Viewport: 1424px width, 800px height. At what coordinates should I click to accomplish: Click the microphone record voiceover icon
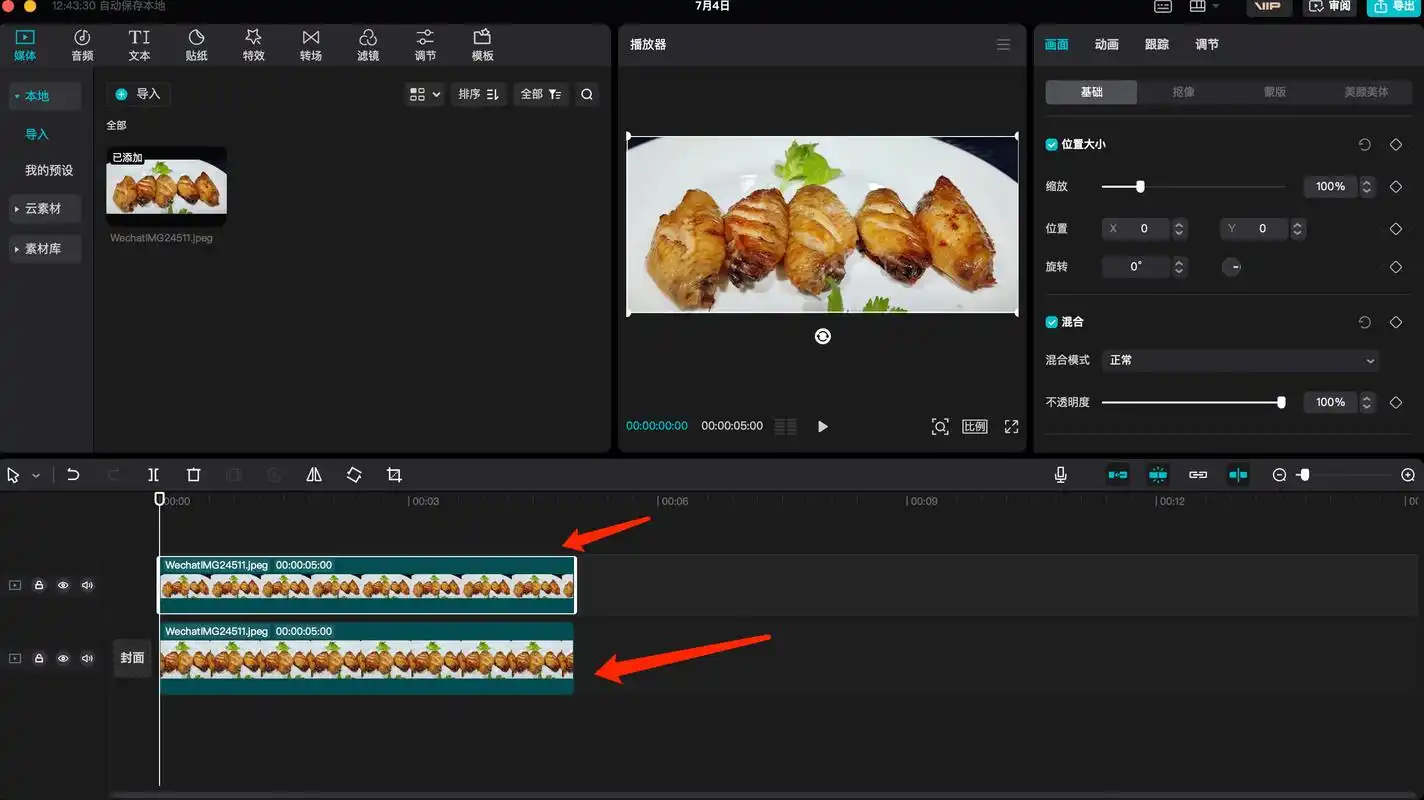point(1061,475)
